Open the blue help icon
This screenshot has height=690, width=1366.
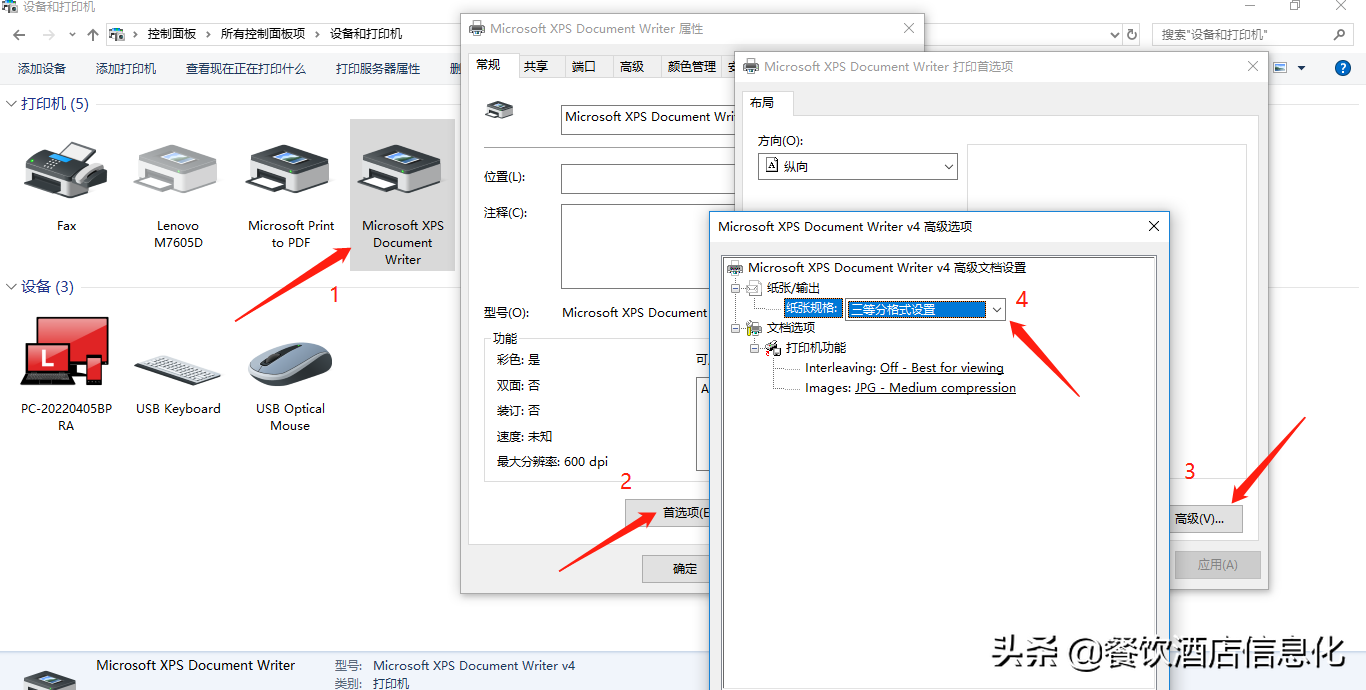pyautogui.click(x=1343, y=68)
